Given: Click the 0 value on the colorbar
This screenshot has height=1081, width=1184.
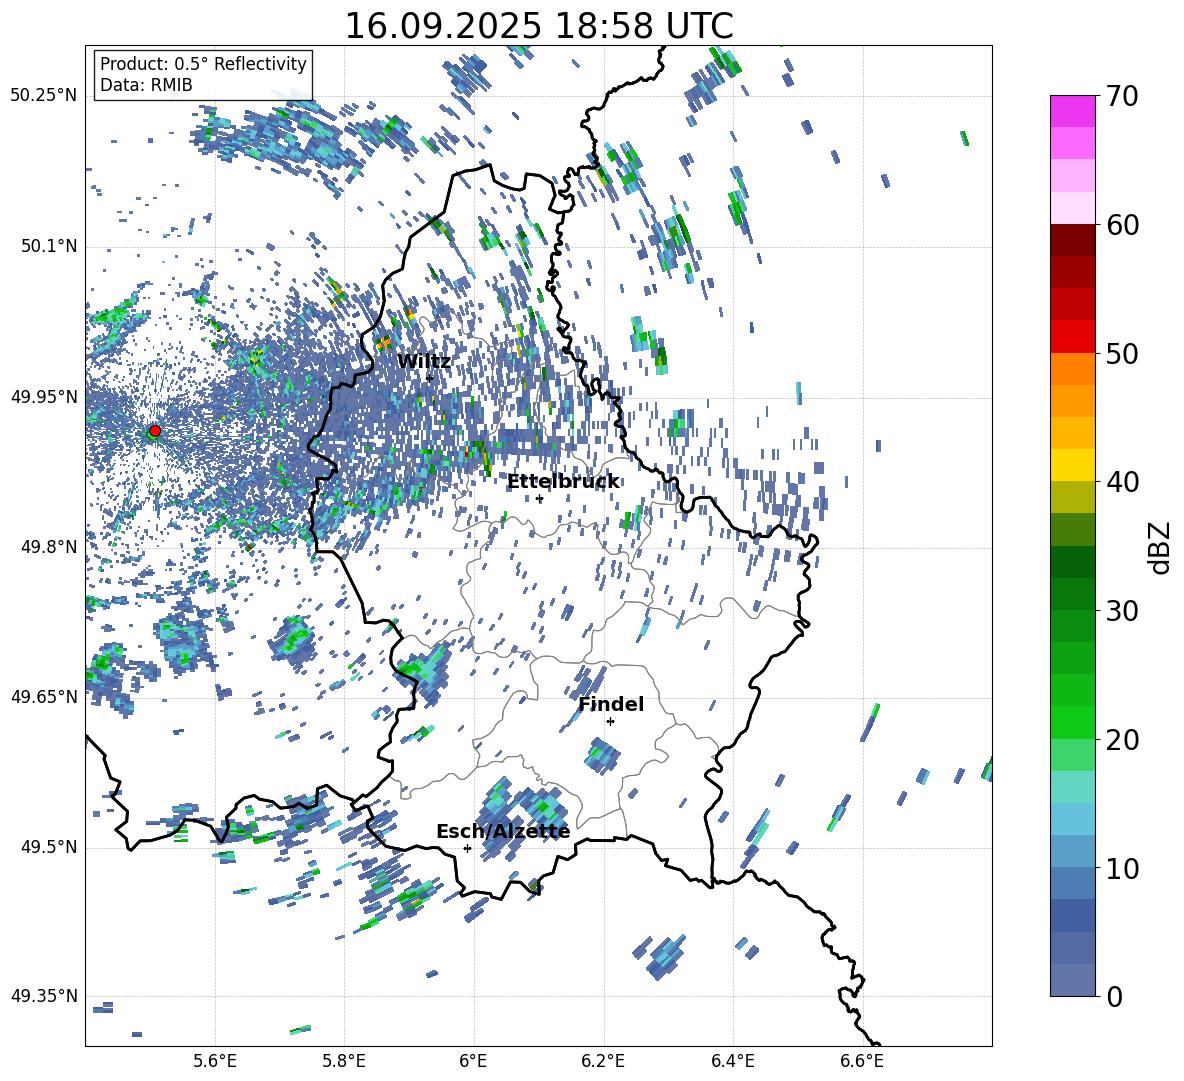Looking at the screenshot, I should (x=1114, y=996).
